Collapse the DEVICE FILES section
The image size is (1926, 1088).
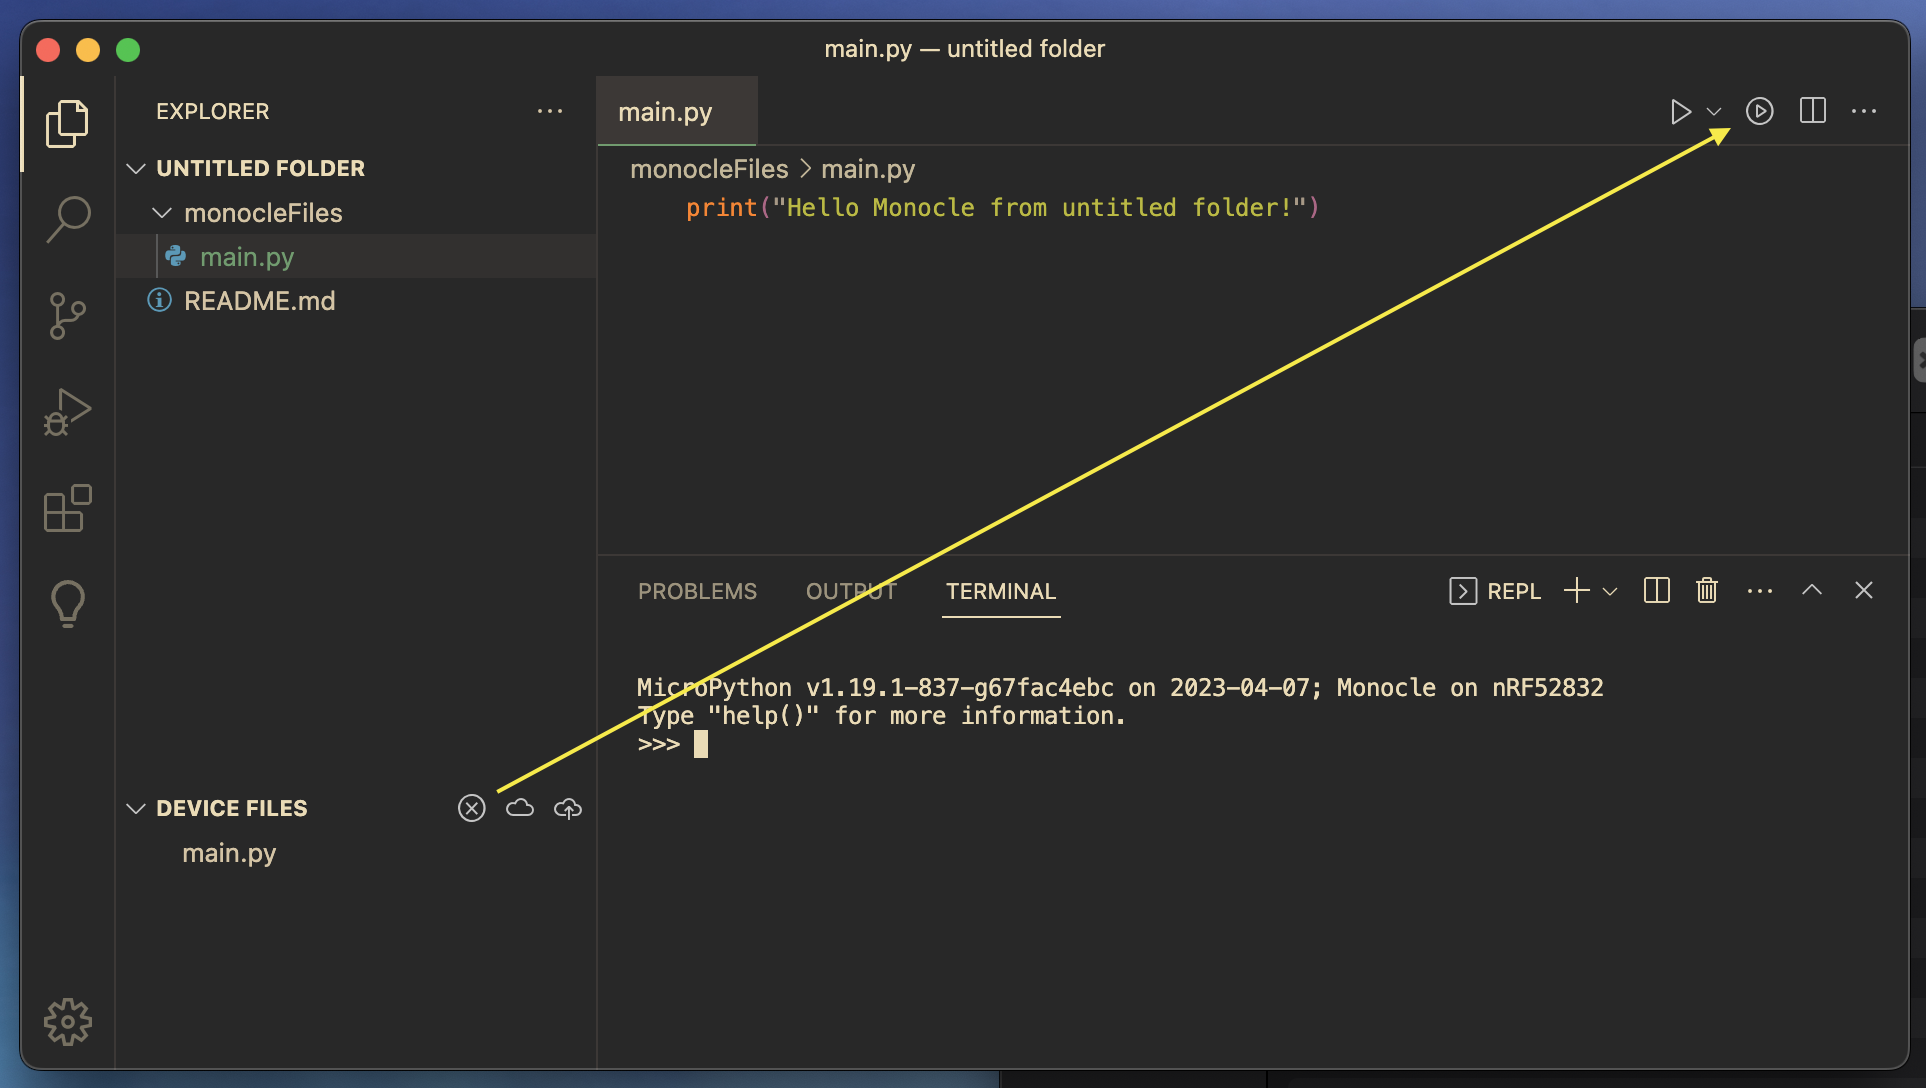click(136, 807)
